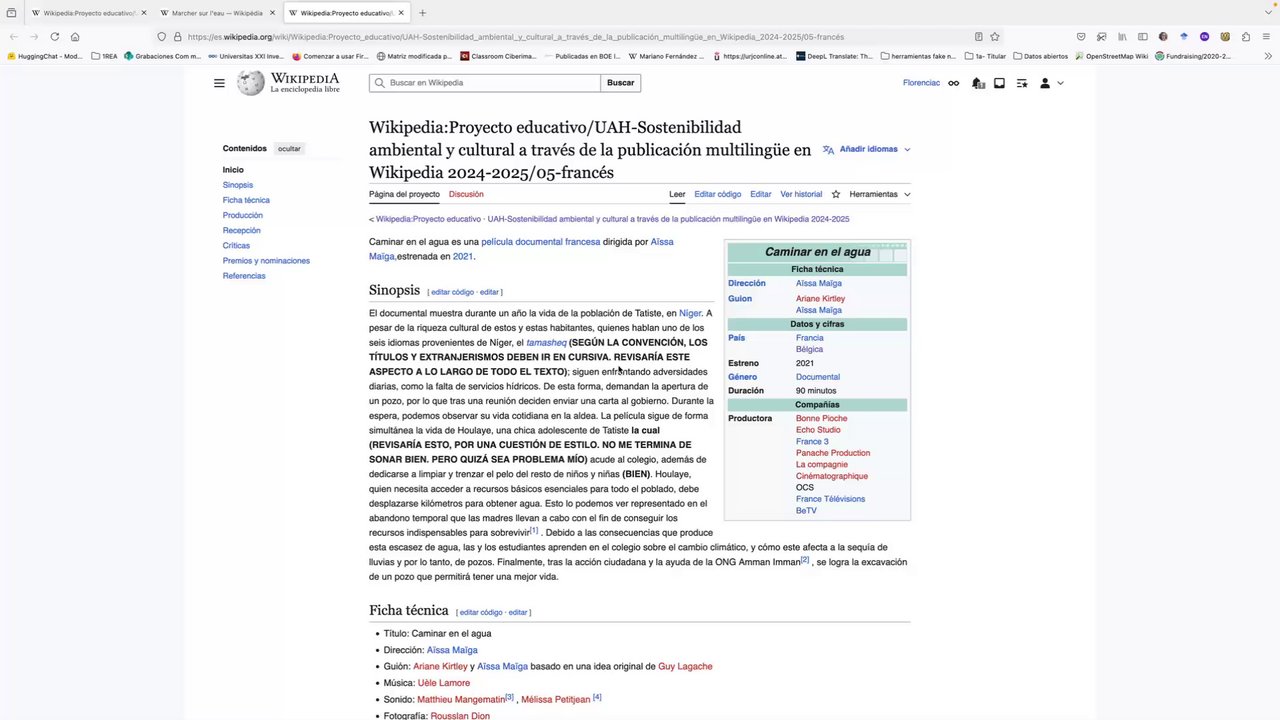This screenshot has width=1280, height=720.
Task: Add page to watchlist star
Action: [836, 194]
